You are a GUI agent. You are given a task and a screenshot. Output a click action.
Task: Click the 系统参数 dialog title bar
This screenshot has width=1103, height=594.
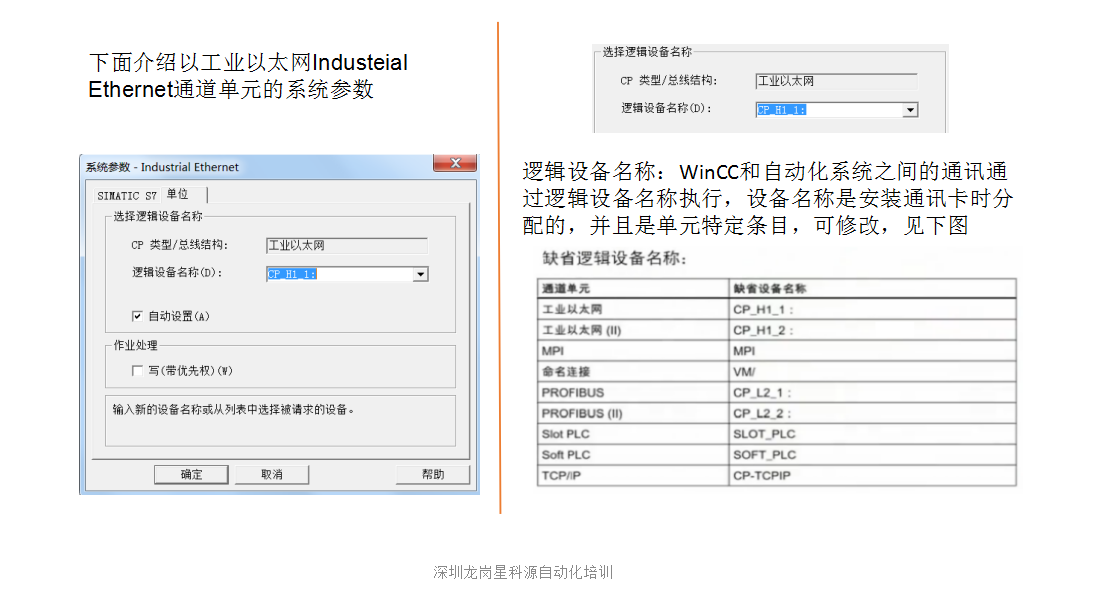[250, 167]
